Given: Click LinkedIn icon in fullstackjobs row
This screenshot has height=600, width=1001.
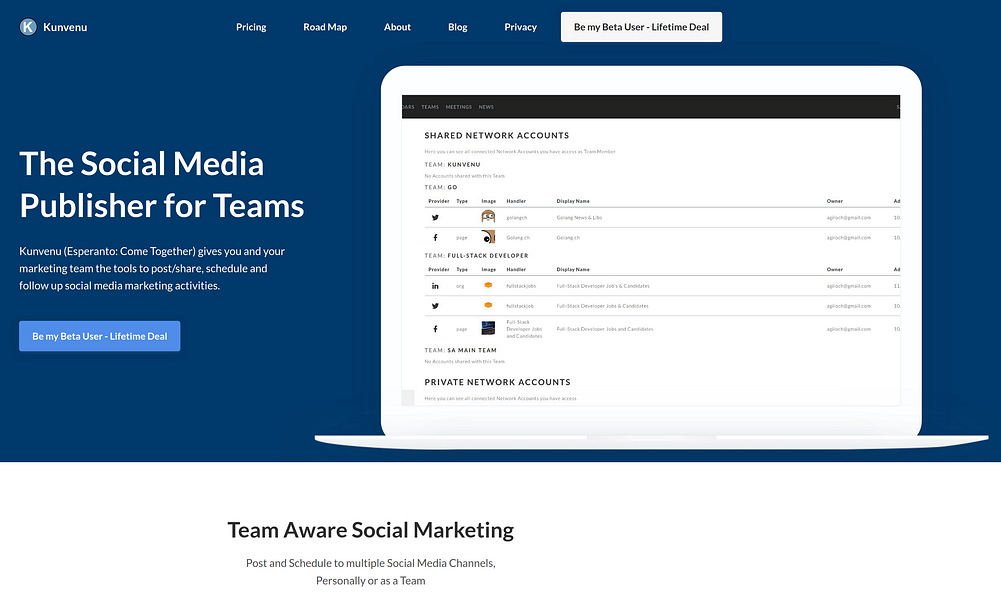Looking at the screenshot, I should click(435, 286).
